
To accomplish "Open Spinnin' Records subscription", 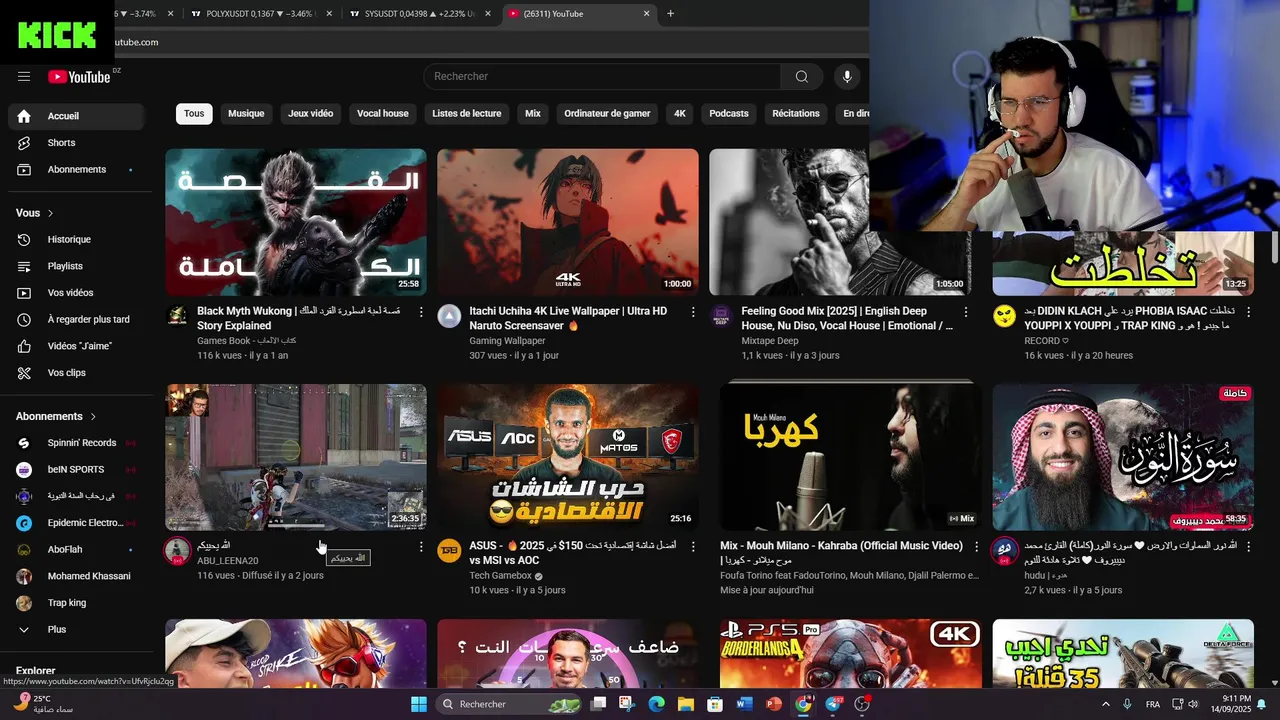I will click(76, 443).
